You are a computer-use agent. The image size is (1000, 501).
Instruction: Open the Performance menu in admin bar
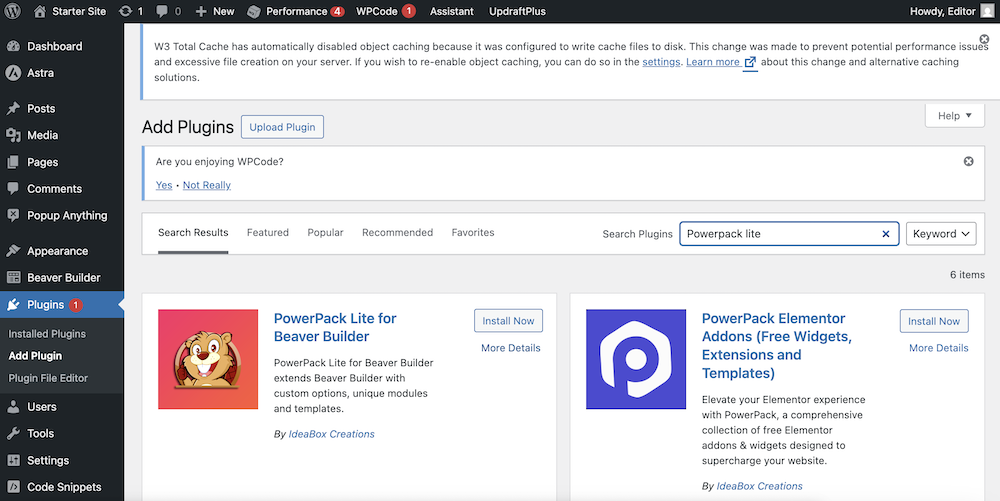pos(296,11)
